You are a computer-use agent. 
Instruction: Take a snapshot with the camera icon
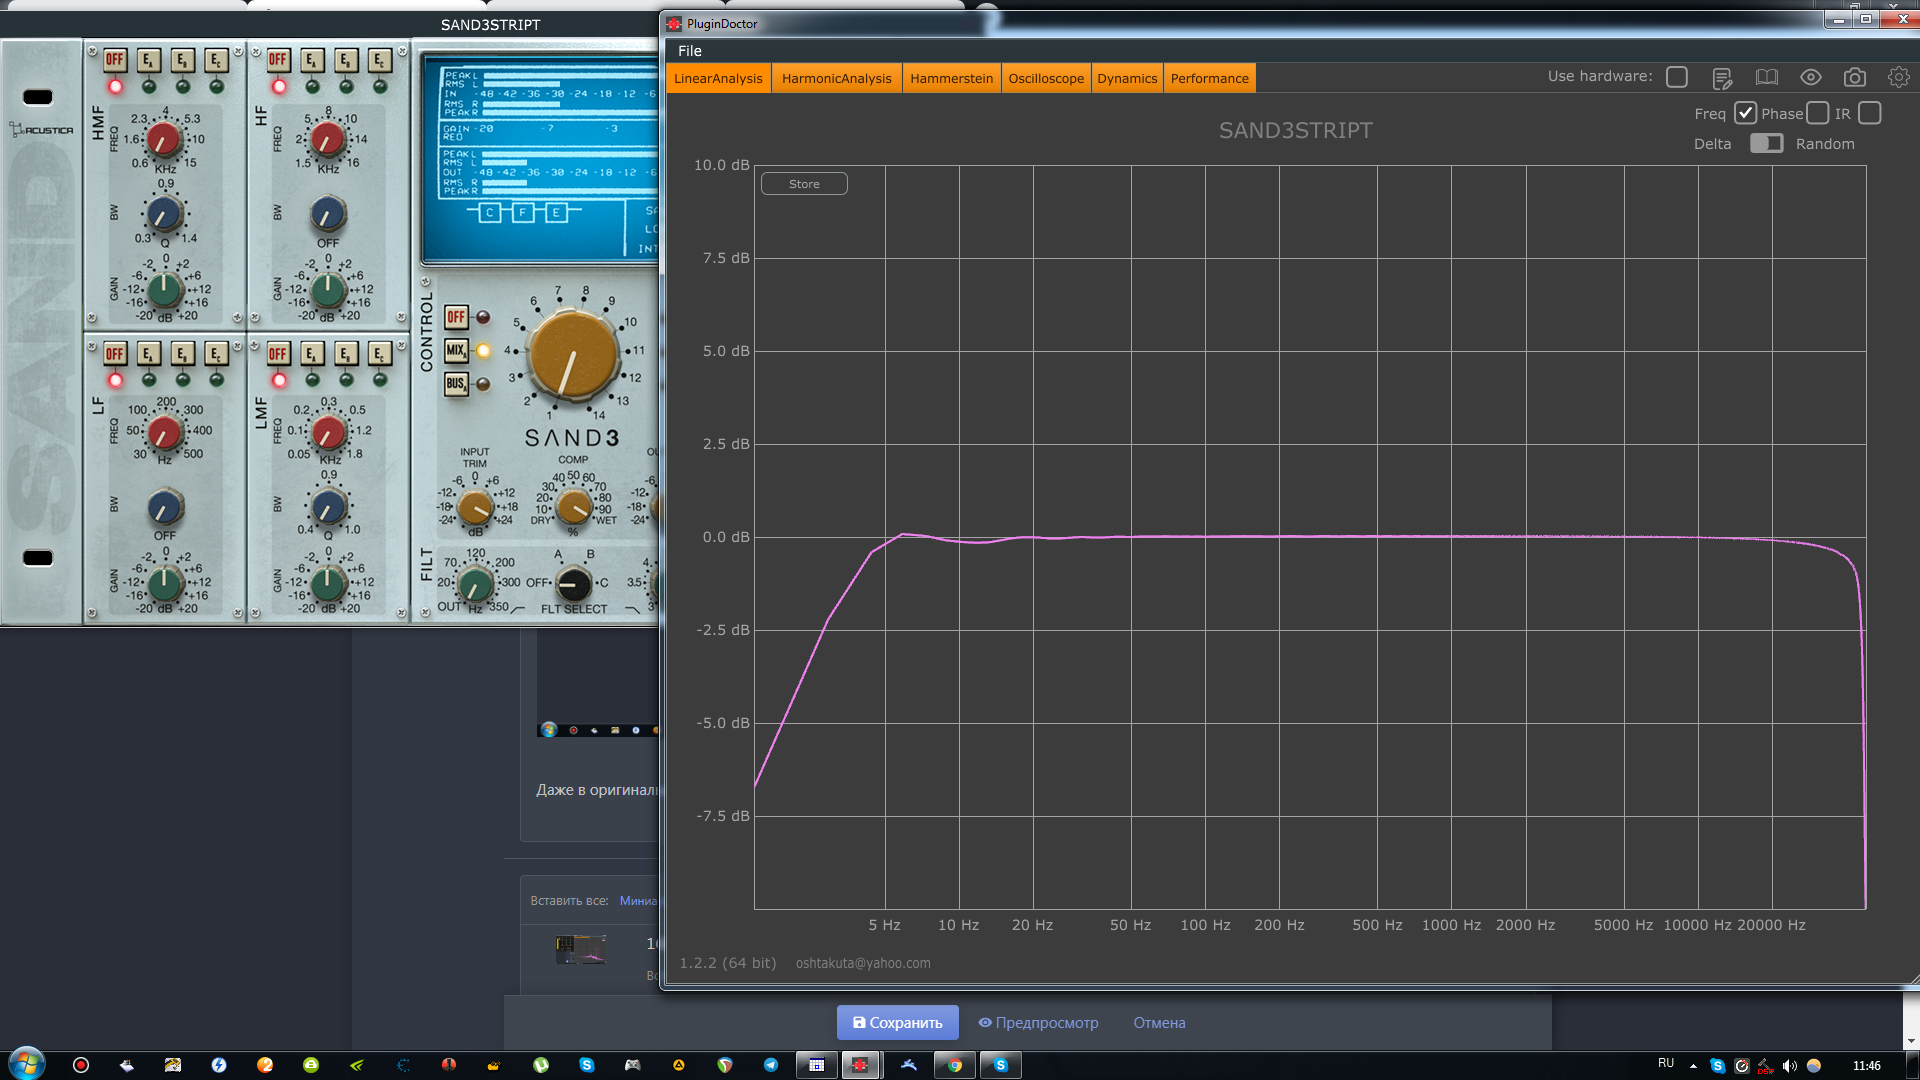[x=1855, y=77]
